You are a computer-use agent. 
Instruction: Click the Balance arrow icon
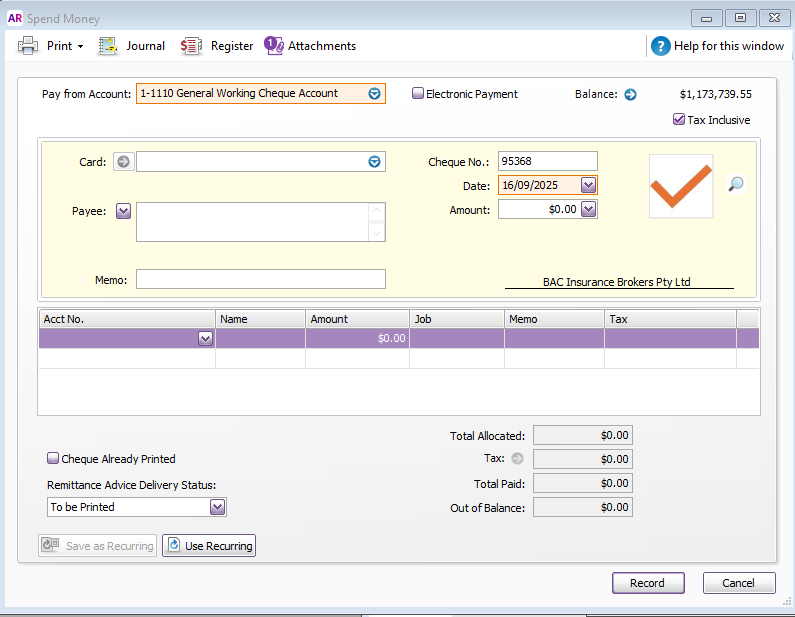point(630,95)
